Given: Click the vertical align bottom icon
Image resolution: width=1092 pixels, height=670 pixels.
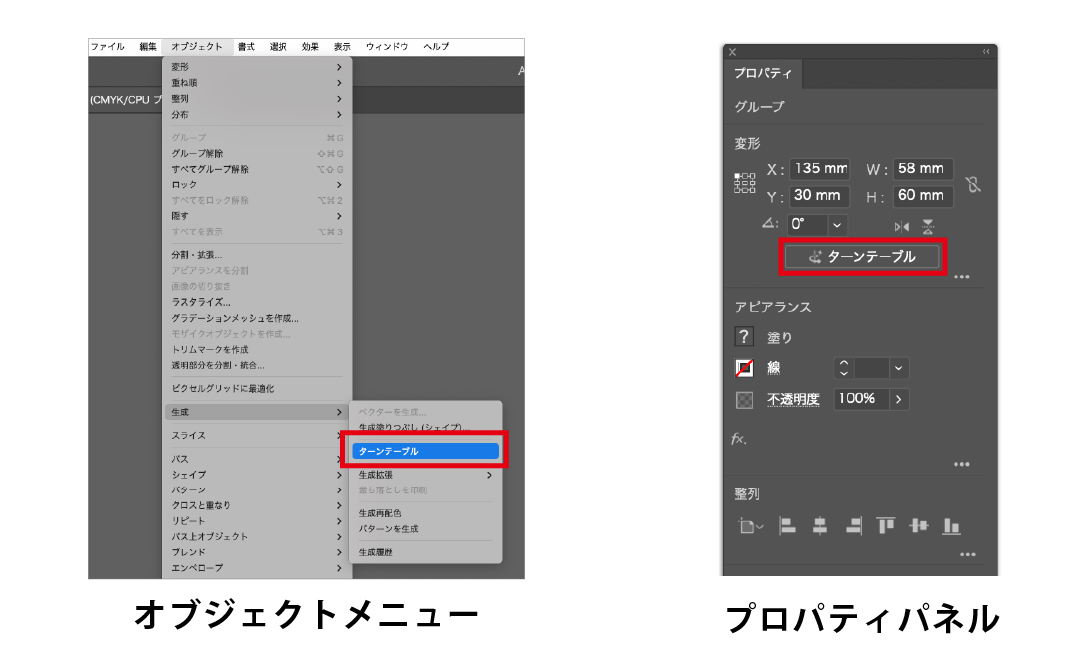Looking at the screenshot, I should (951, 525).
